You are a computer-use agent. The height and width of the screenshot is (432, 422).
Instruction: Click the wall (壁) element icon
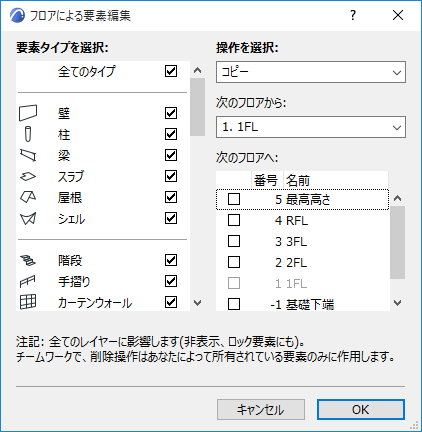click(x=28, y=113)
